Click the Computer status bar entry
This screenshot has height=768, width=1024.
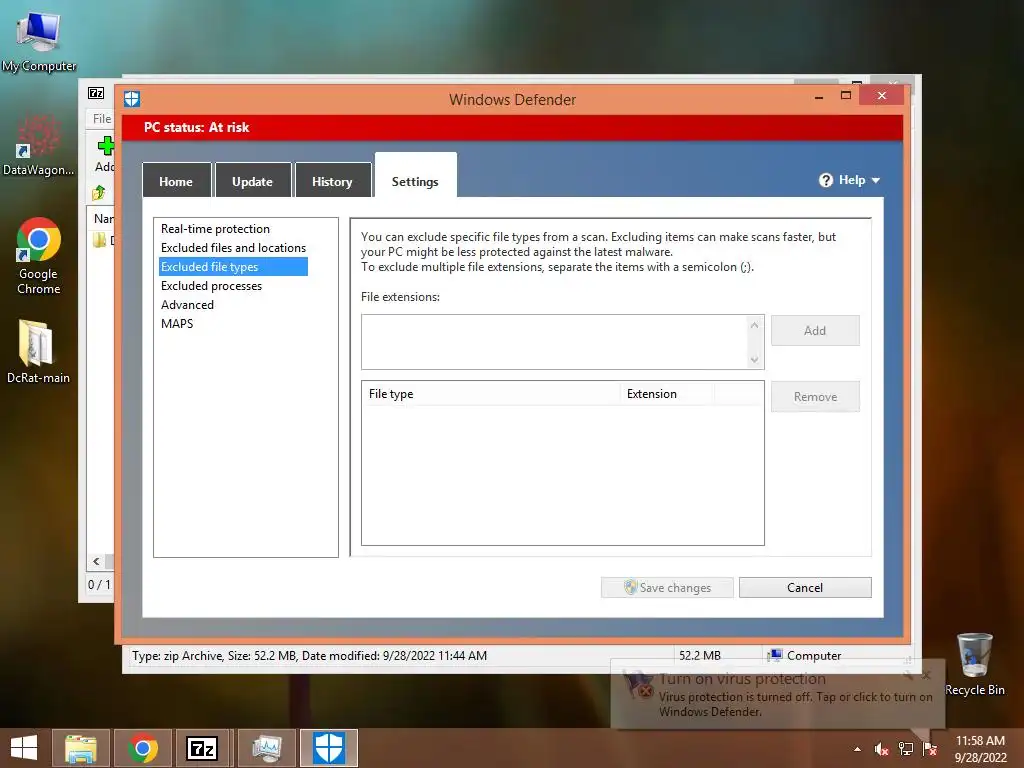point(805,655)
